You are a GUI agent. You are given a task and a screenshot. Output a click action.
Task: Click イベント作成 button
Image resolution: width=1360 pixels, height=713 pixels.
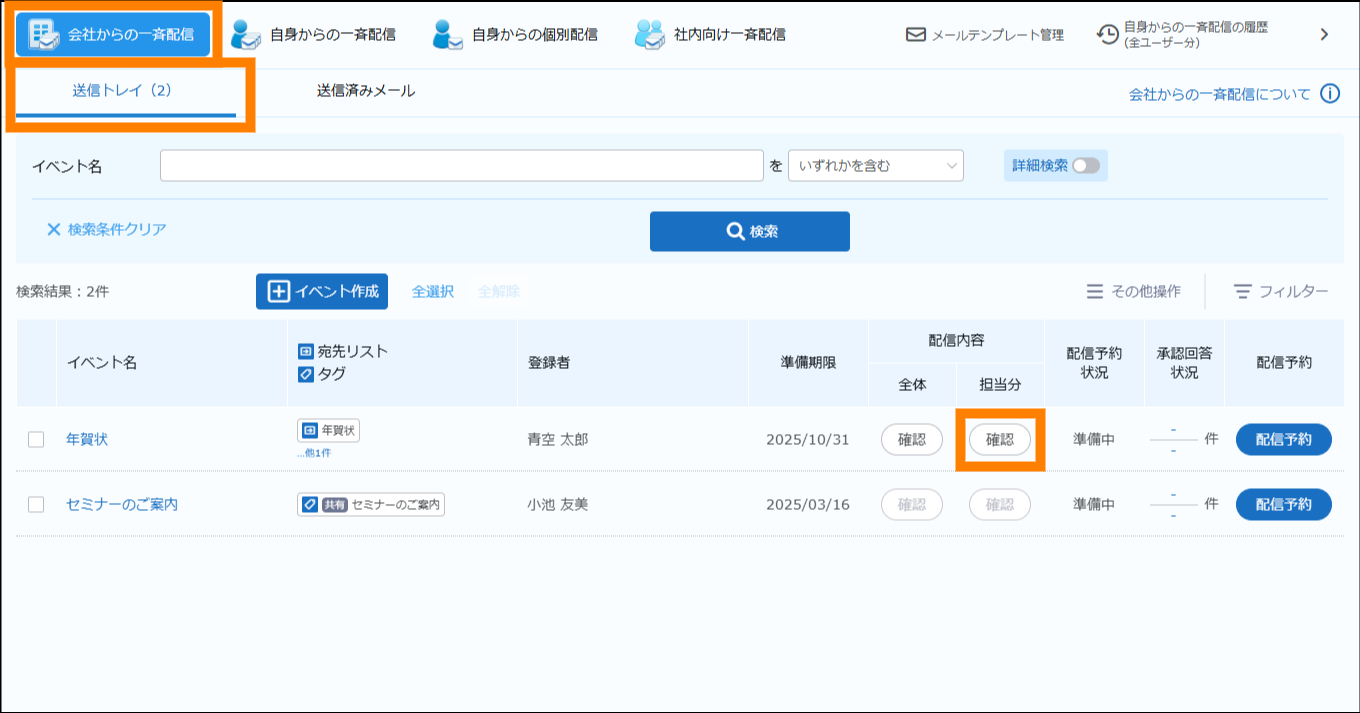point(321,291)
